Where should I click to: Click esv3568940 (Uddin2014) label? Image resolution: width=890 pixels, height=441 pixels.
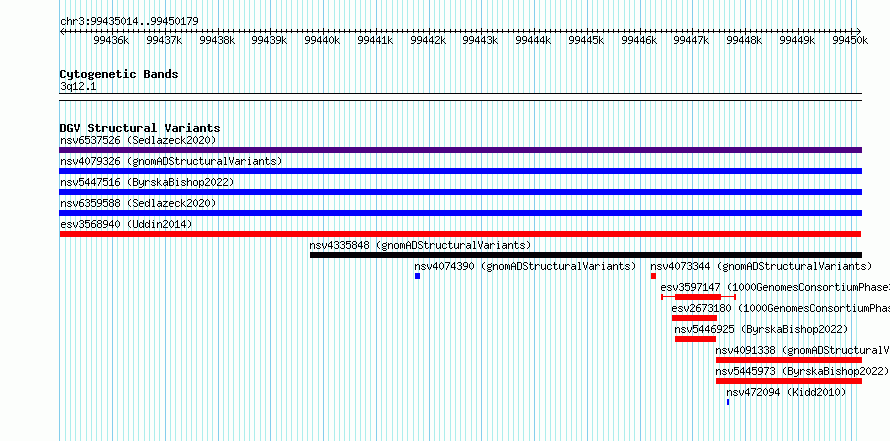tap(126, 224)
